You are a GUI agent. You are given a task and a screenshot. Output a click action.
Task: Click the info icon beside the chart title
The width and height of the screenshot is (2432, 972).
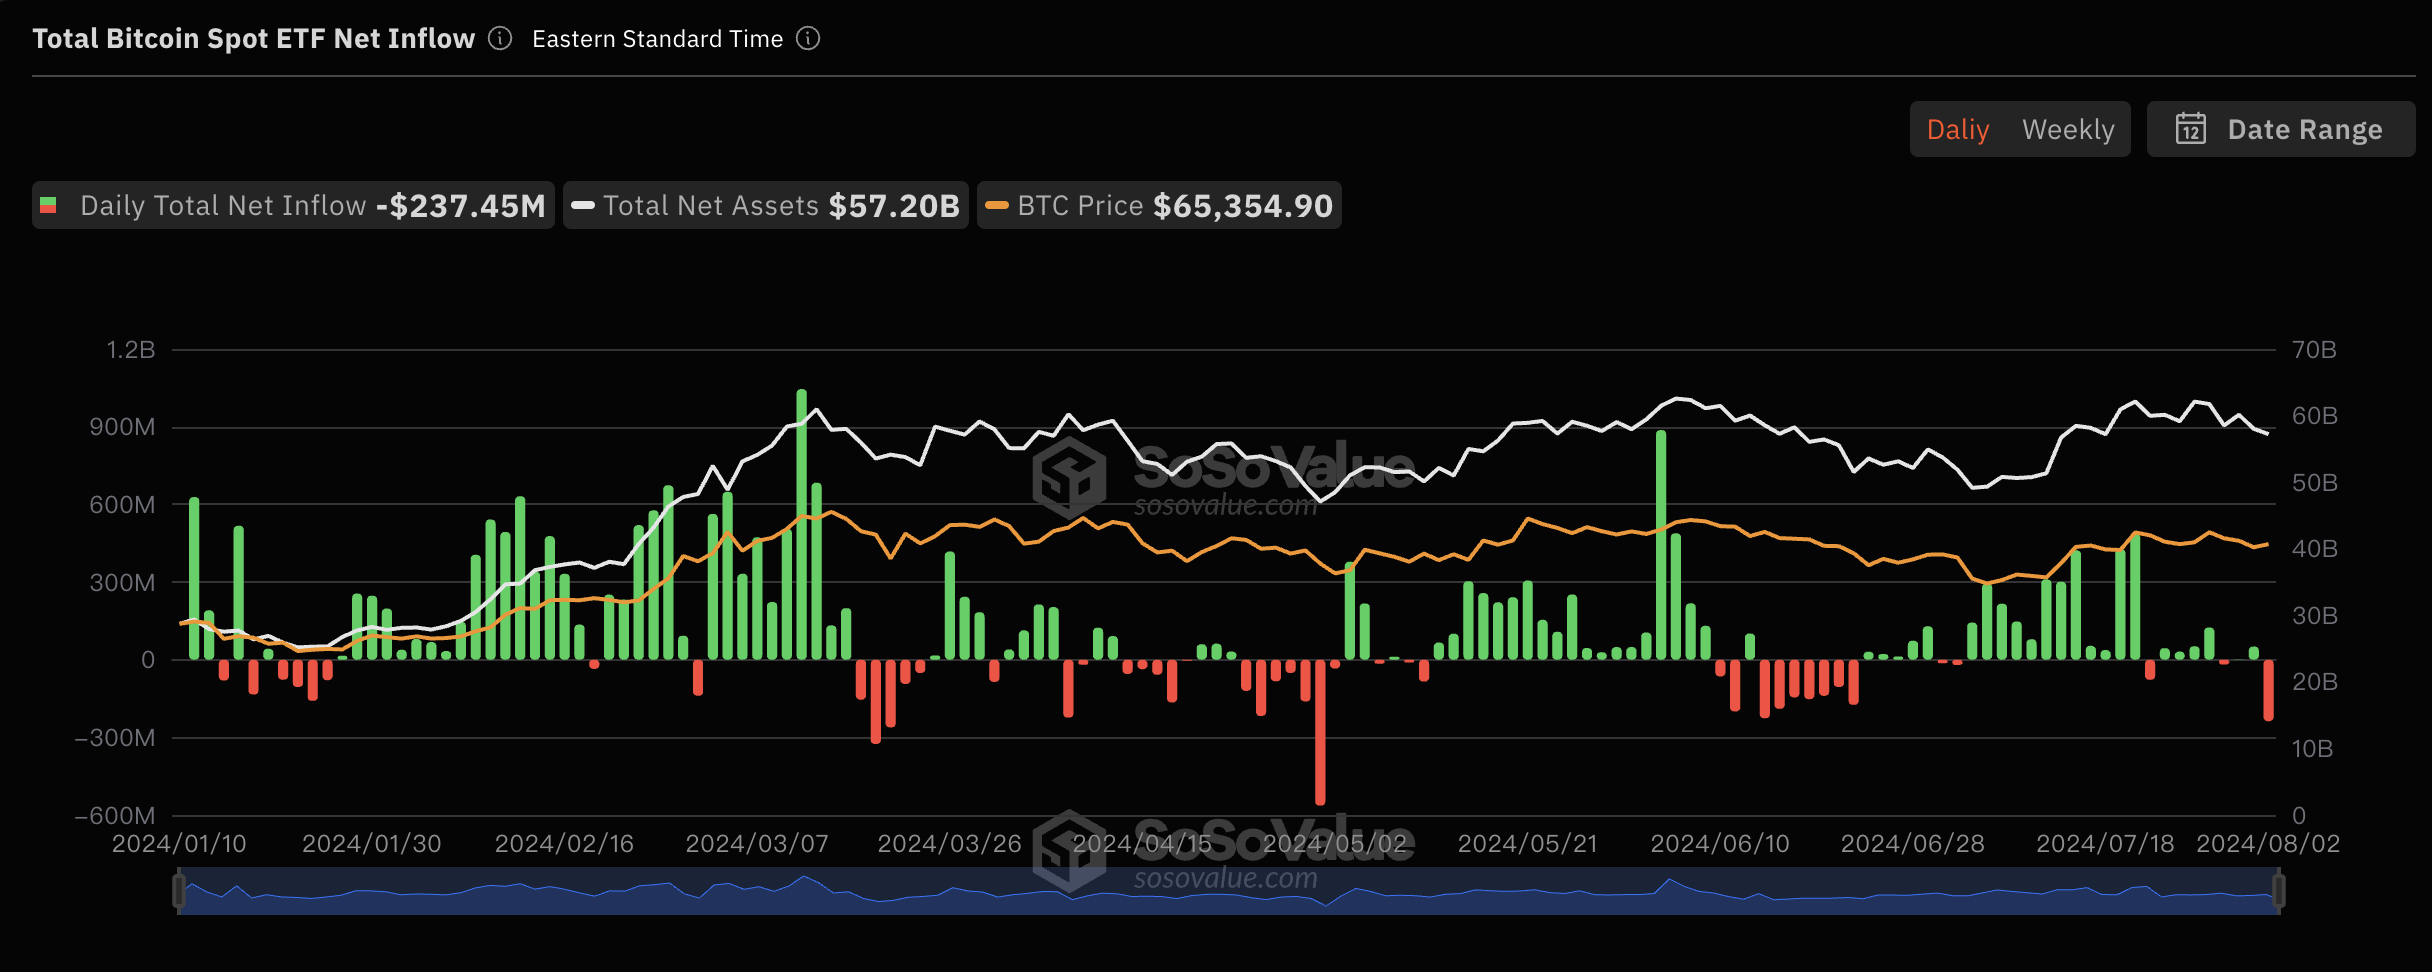(x=498, y=38)
